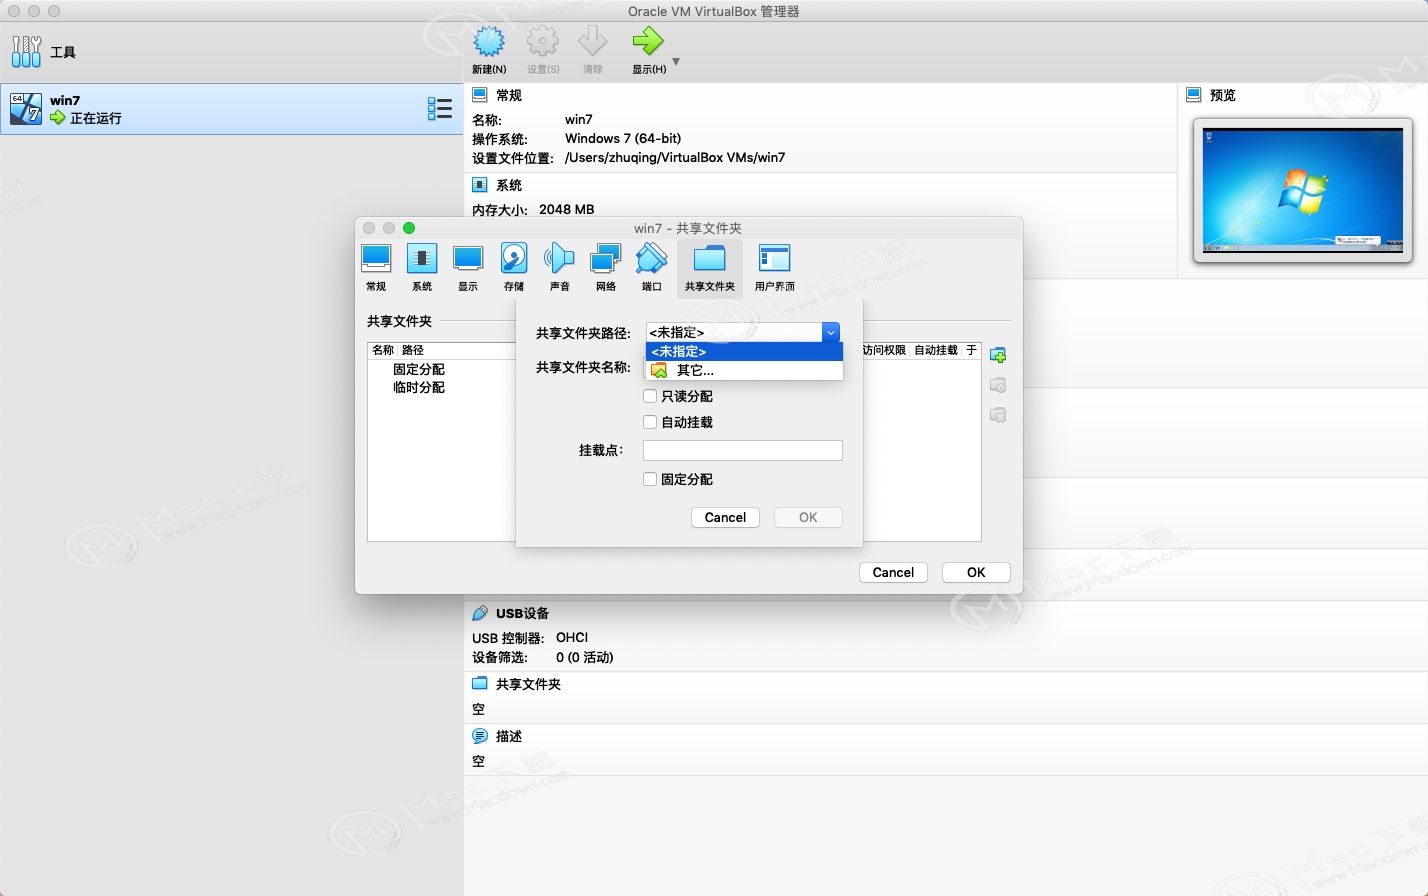The height and width of the screenshot is (896, 1428).
Task: Click the remove shared folder icon
Action: pyautogui.click(x=998, y=415)
